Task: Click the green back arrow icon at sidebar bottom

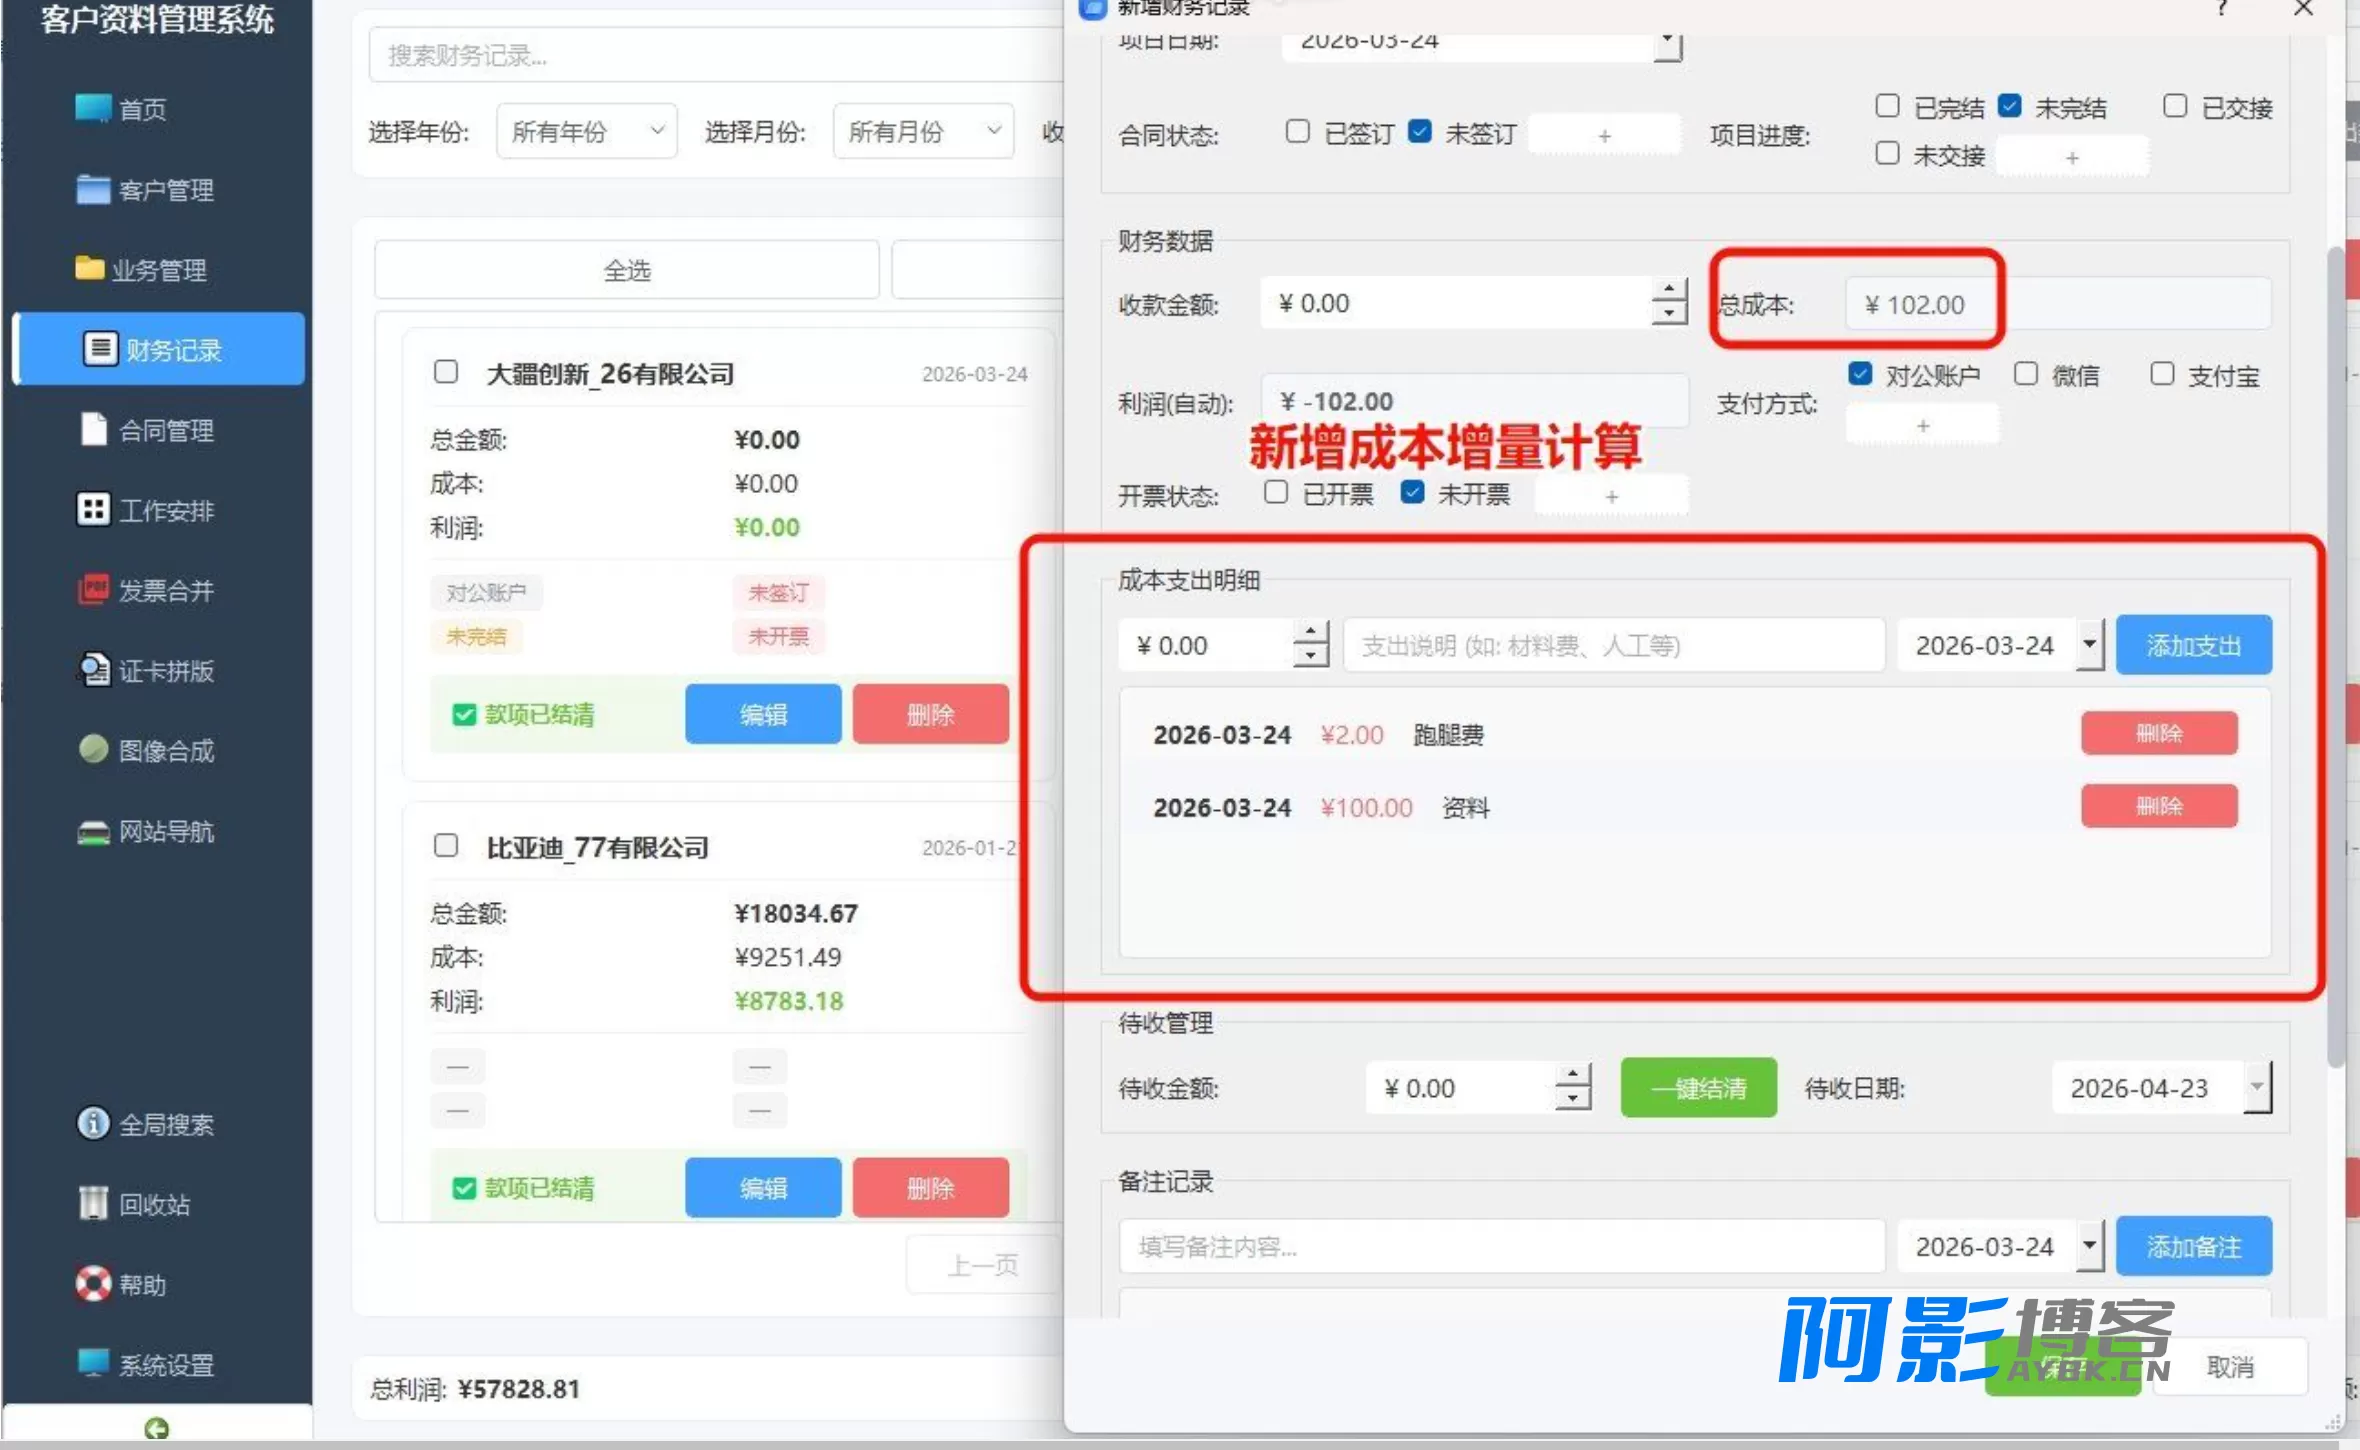Action: 156,1428
